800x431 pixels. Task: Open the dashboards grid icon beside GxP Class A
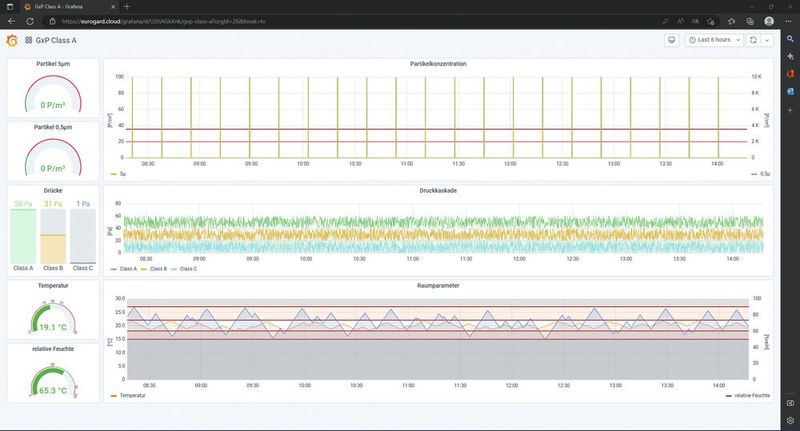click(x=29, y=40)
